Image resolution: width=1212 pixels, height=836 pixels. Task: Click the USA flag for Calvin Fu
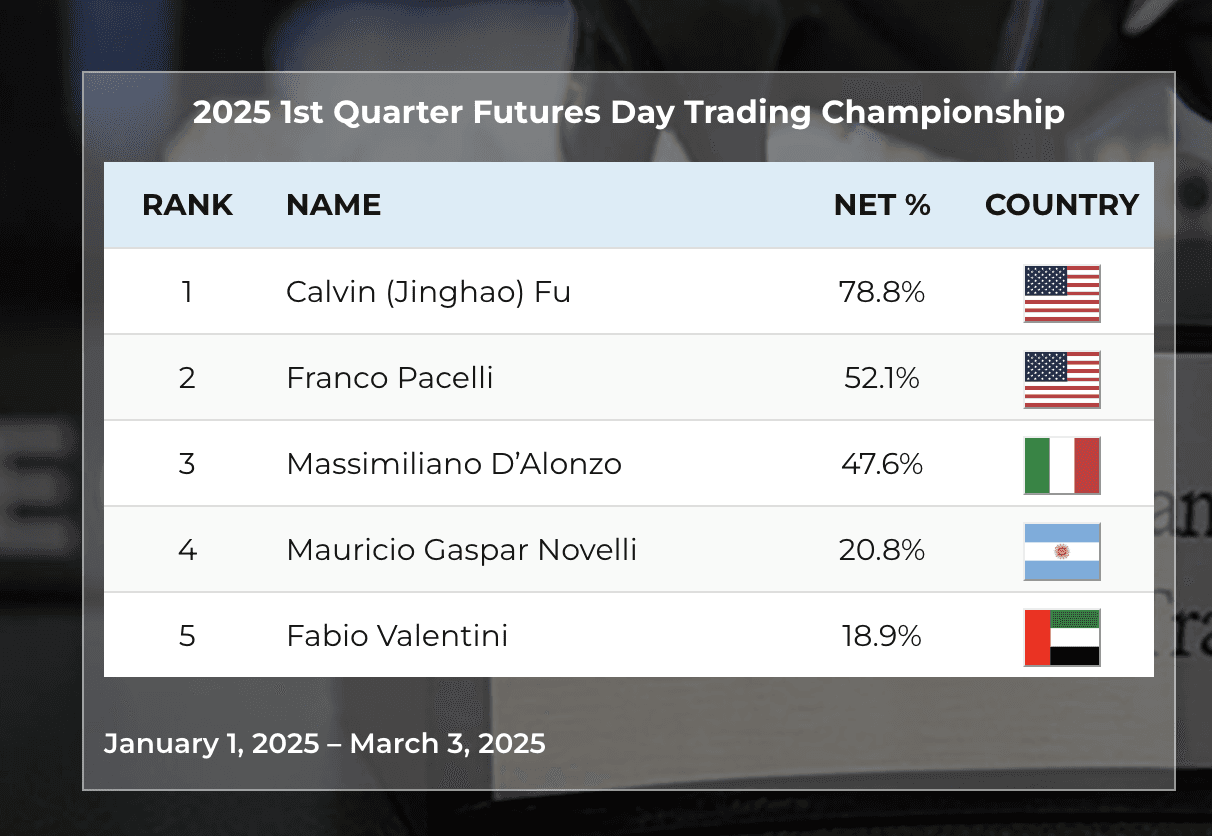[x=1062, y=293]
